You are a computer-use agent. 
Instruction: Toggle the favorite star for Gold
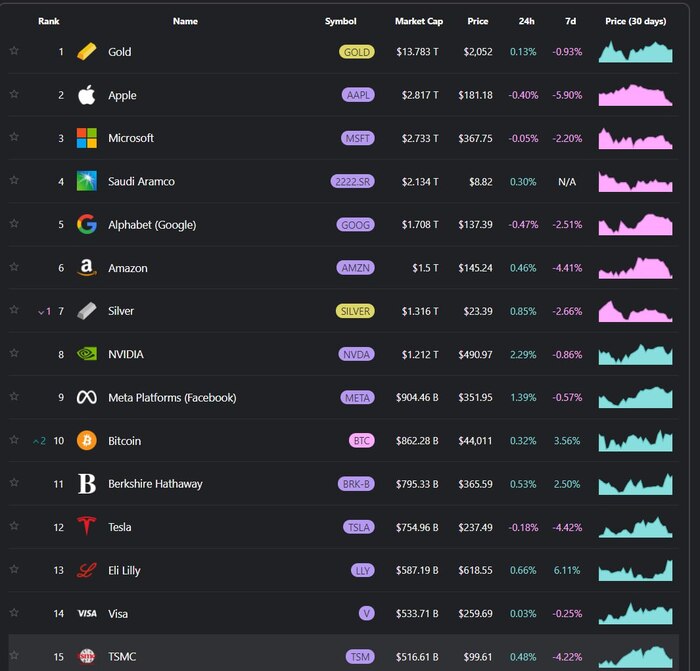(x=14, y=51)
